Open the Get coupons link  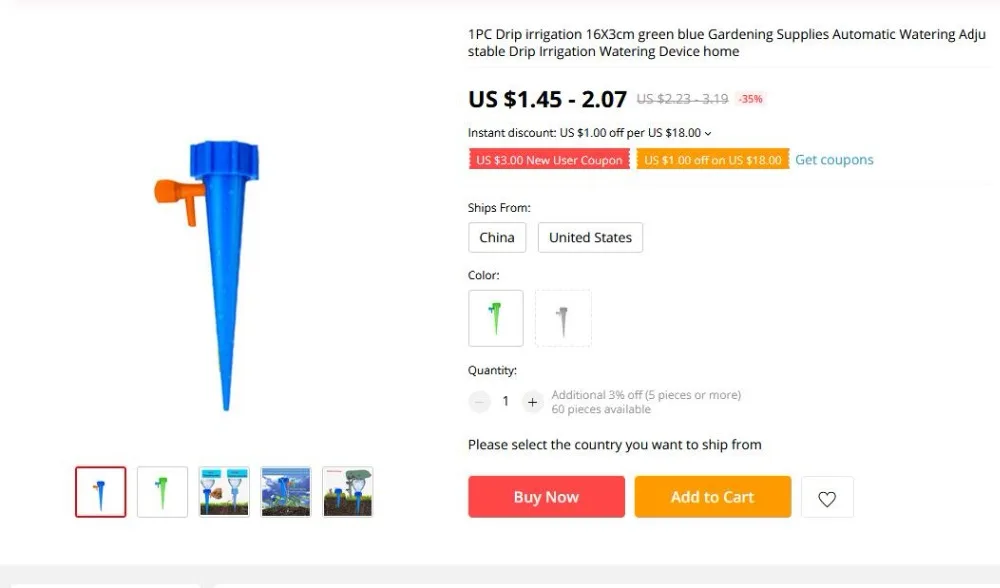coord(834,159)
